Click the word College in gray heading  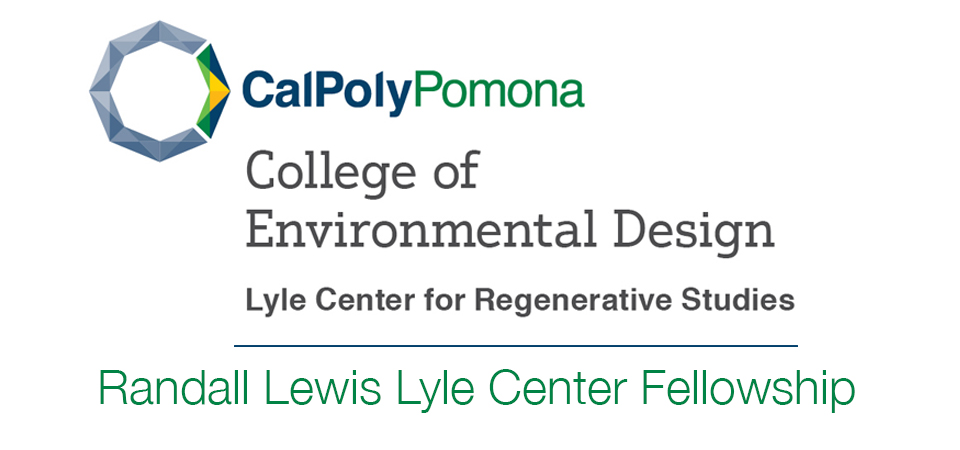coord(331,174)
